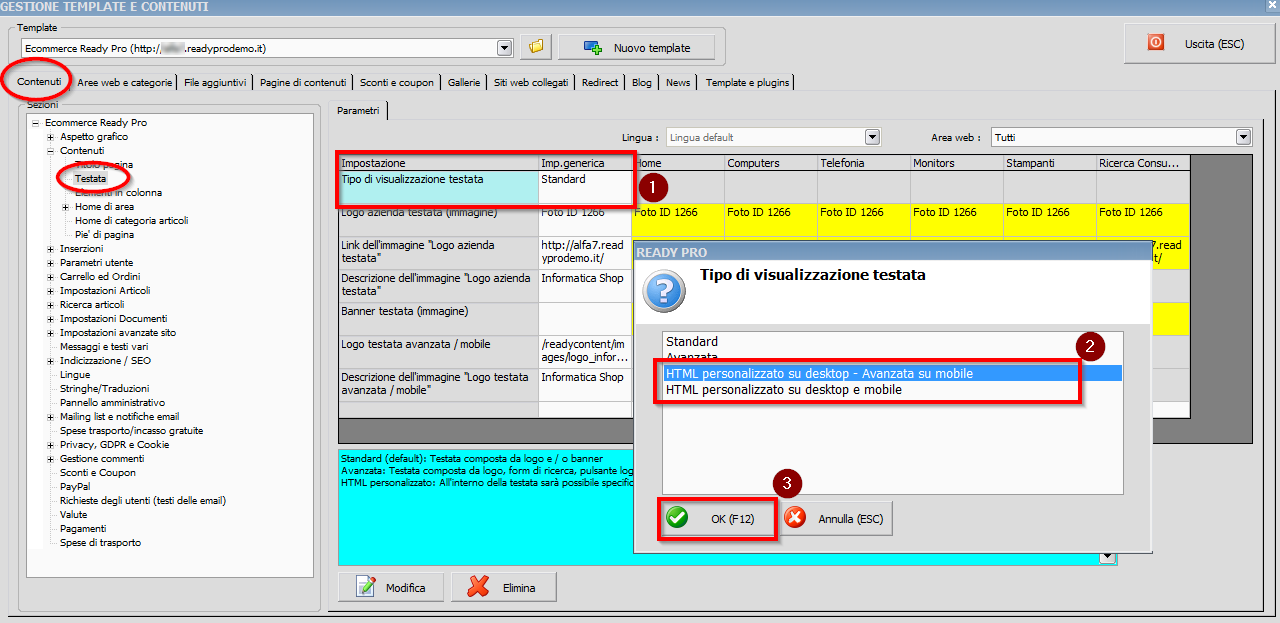Click the Uscita (ESC) exit button
Viewport: 1280px width, 623px height.
tap(1199, 43)
